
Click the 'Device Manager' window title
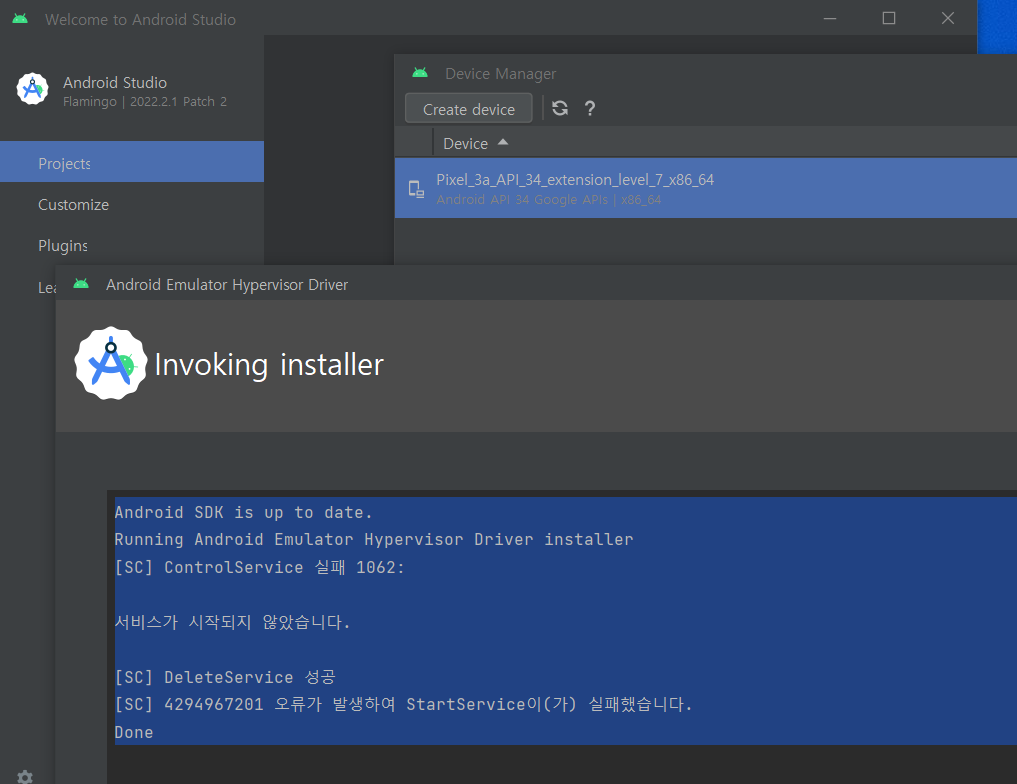(501, 73)
